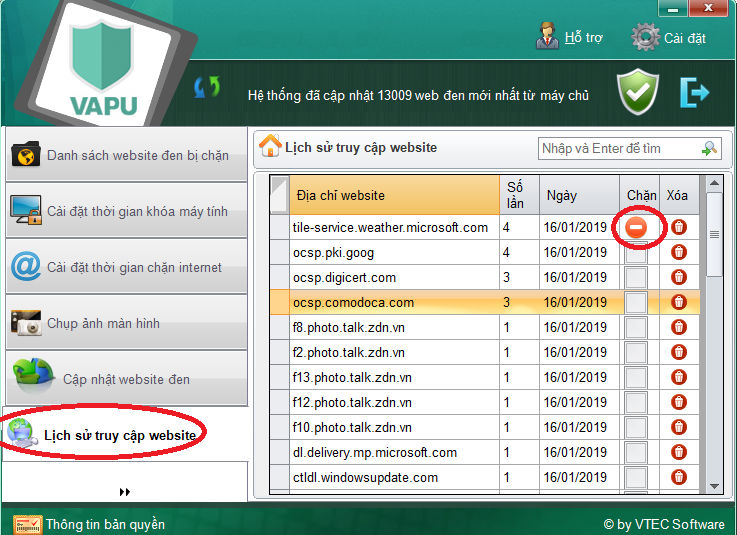Sort by Địa chỉ website column
Screen dimensions: 737x535
(x=394, y=195)
